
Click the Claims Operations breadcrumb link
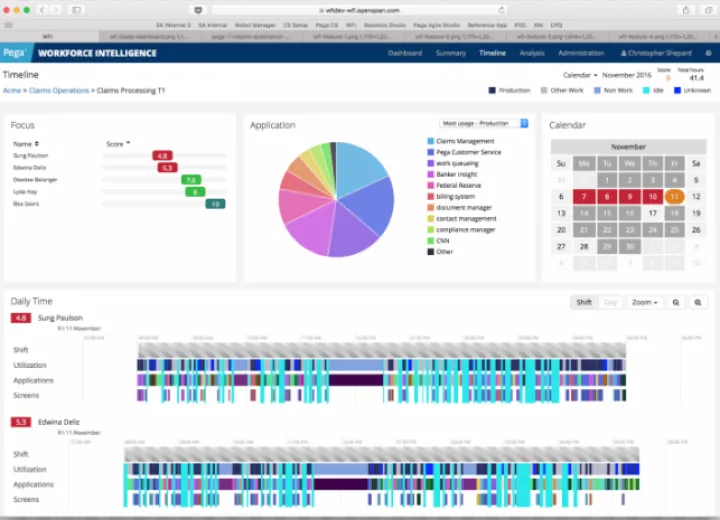point(59,91)
